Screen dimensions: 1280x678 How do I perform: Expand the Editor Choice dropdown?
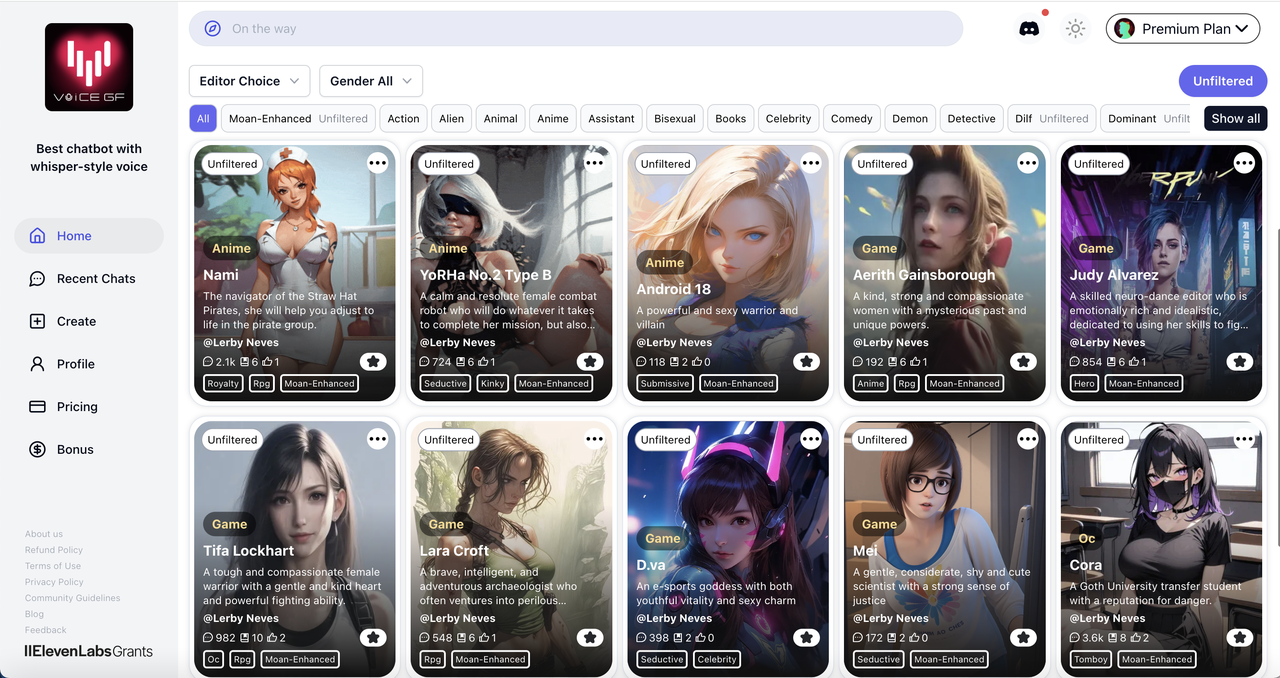[x=249, y=81]
